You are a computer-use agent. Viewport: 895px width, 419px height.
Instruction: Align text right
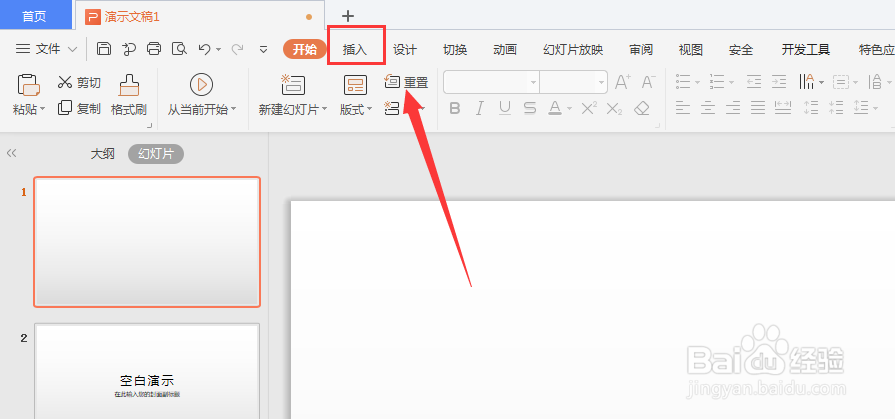[x=733, y=107]
